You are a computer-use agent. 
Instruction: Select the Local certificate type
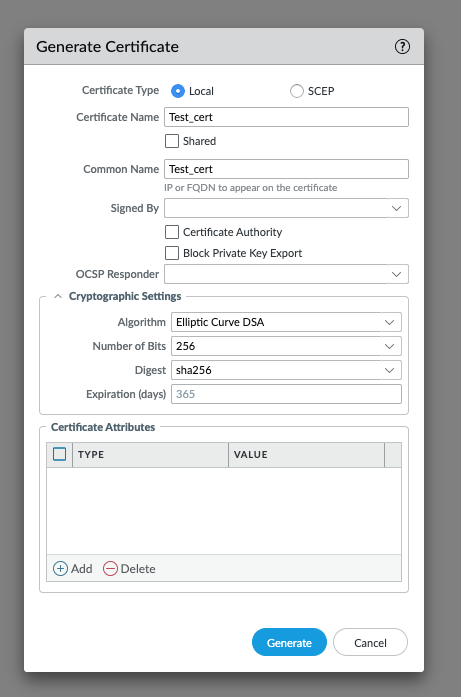(x=178, y=91)
